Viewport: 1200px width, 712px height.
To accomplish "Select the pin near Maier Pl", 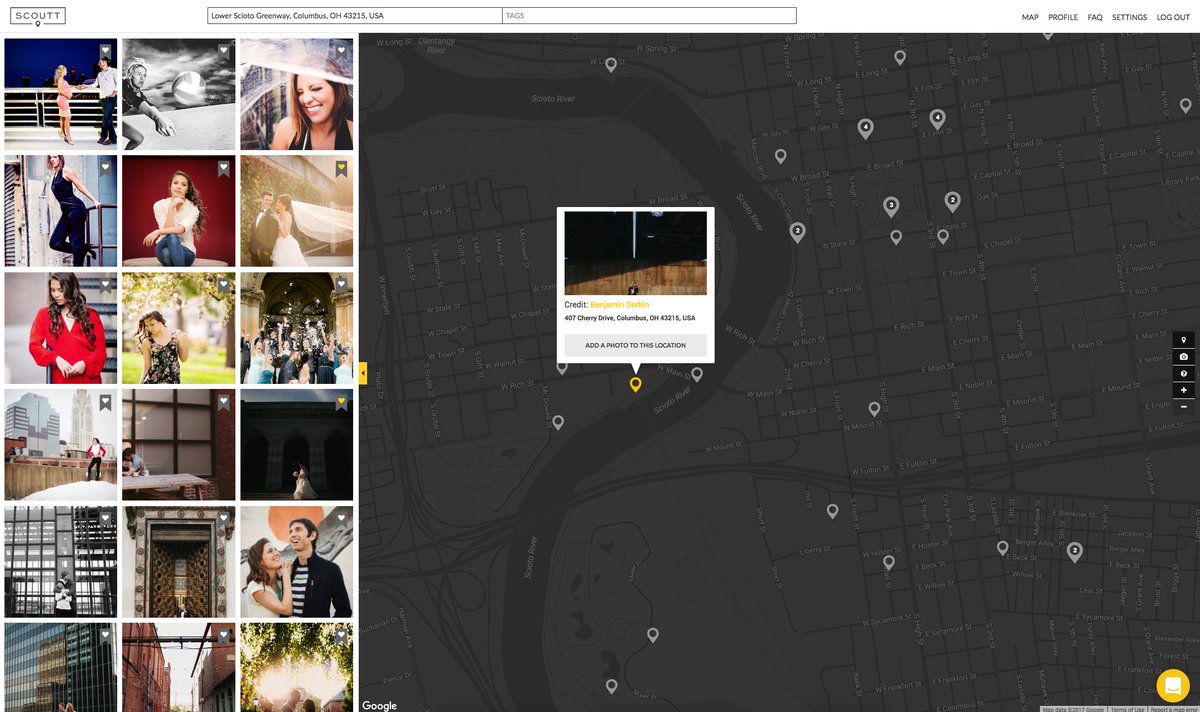I will pos(611,686).
